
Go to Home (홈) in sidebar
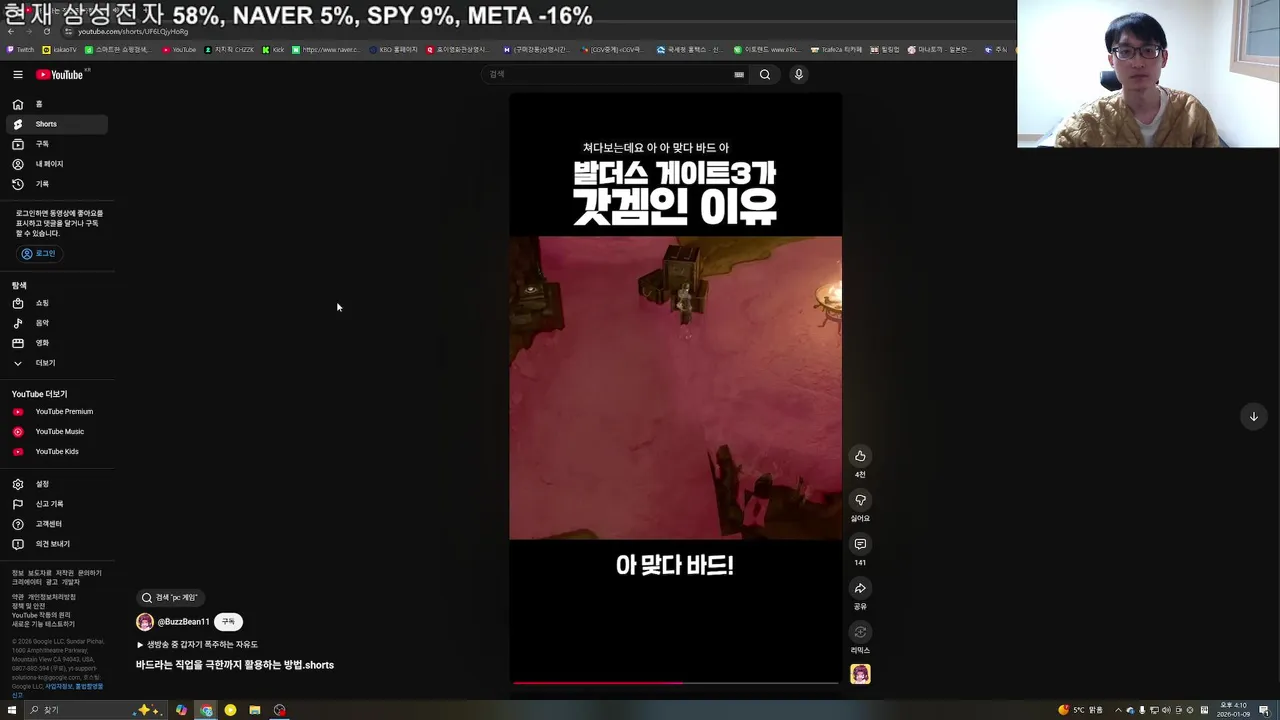coord(57,104)
